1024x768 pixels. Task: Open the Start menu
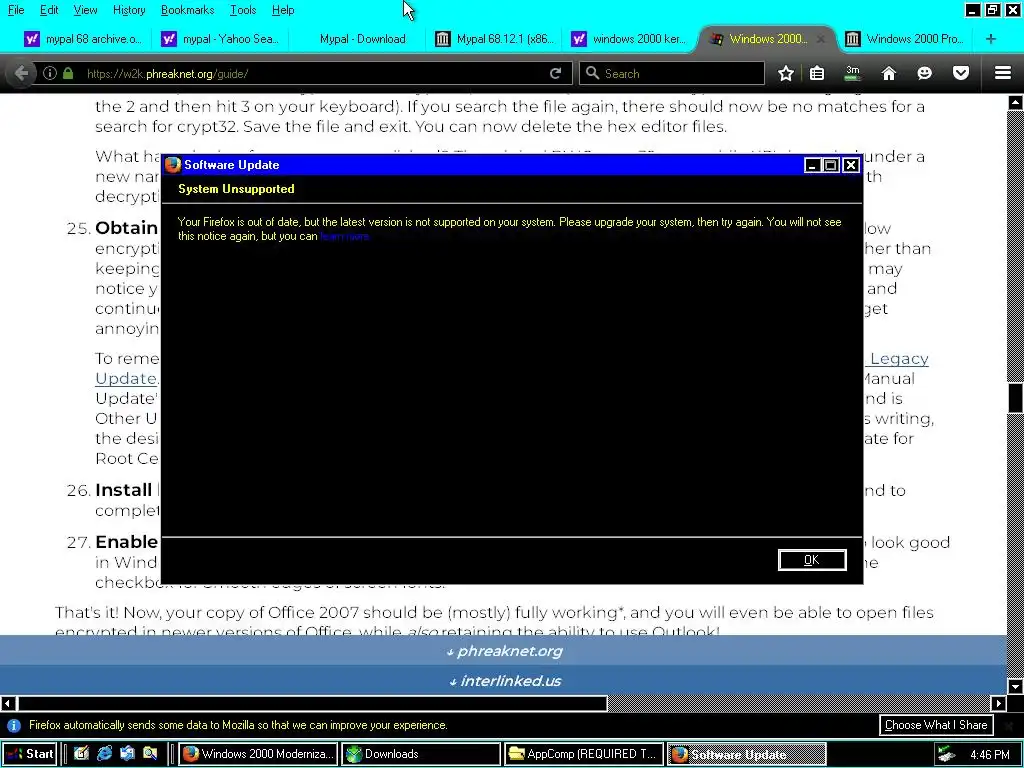pos(29,754)
